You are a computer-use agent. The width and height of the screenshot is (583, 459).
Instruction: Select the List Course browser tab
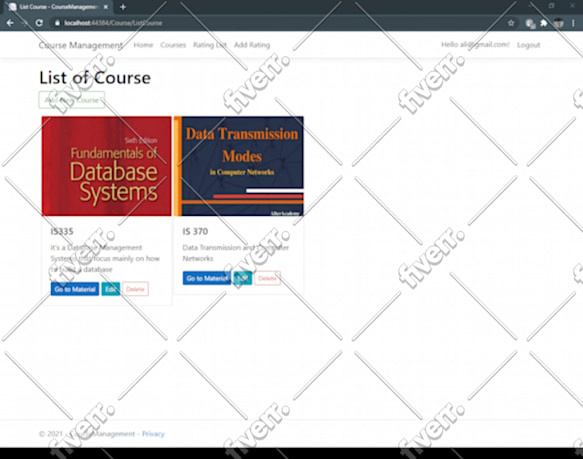[x=58, y=7]
